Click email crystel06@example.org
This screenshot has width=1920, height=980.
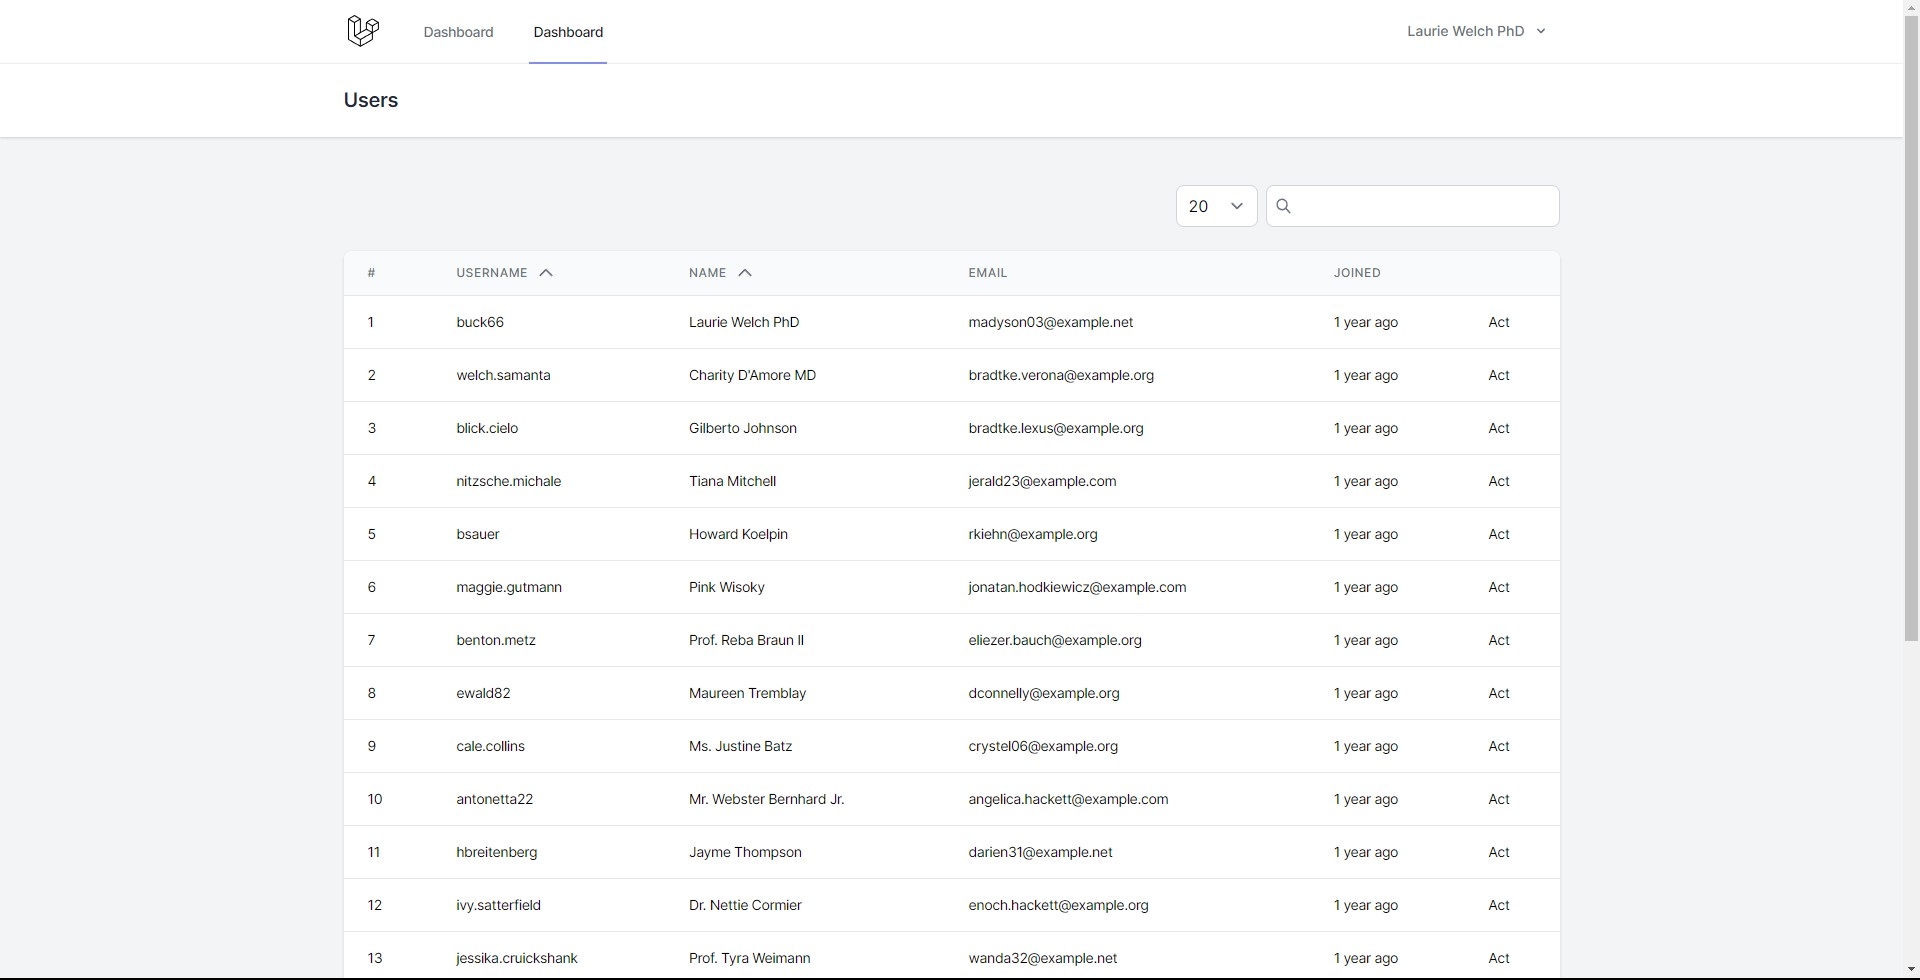(1043, 746)
